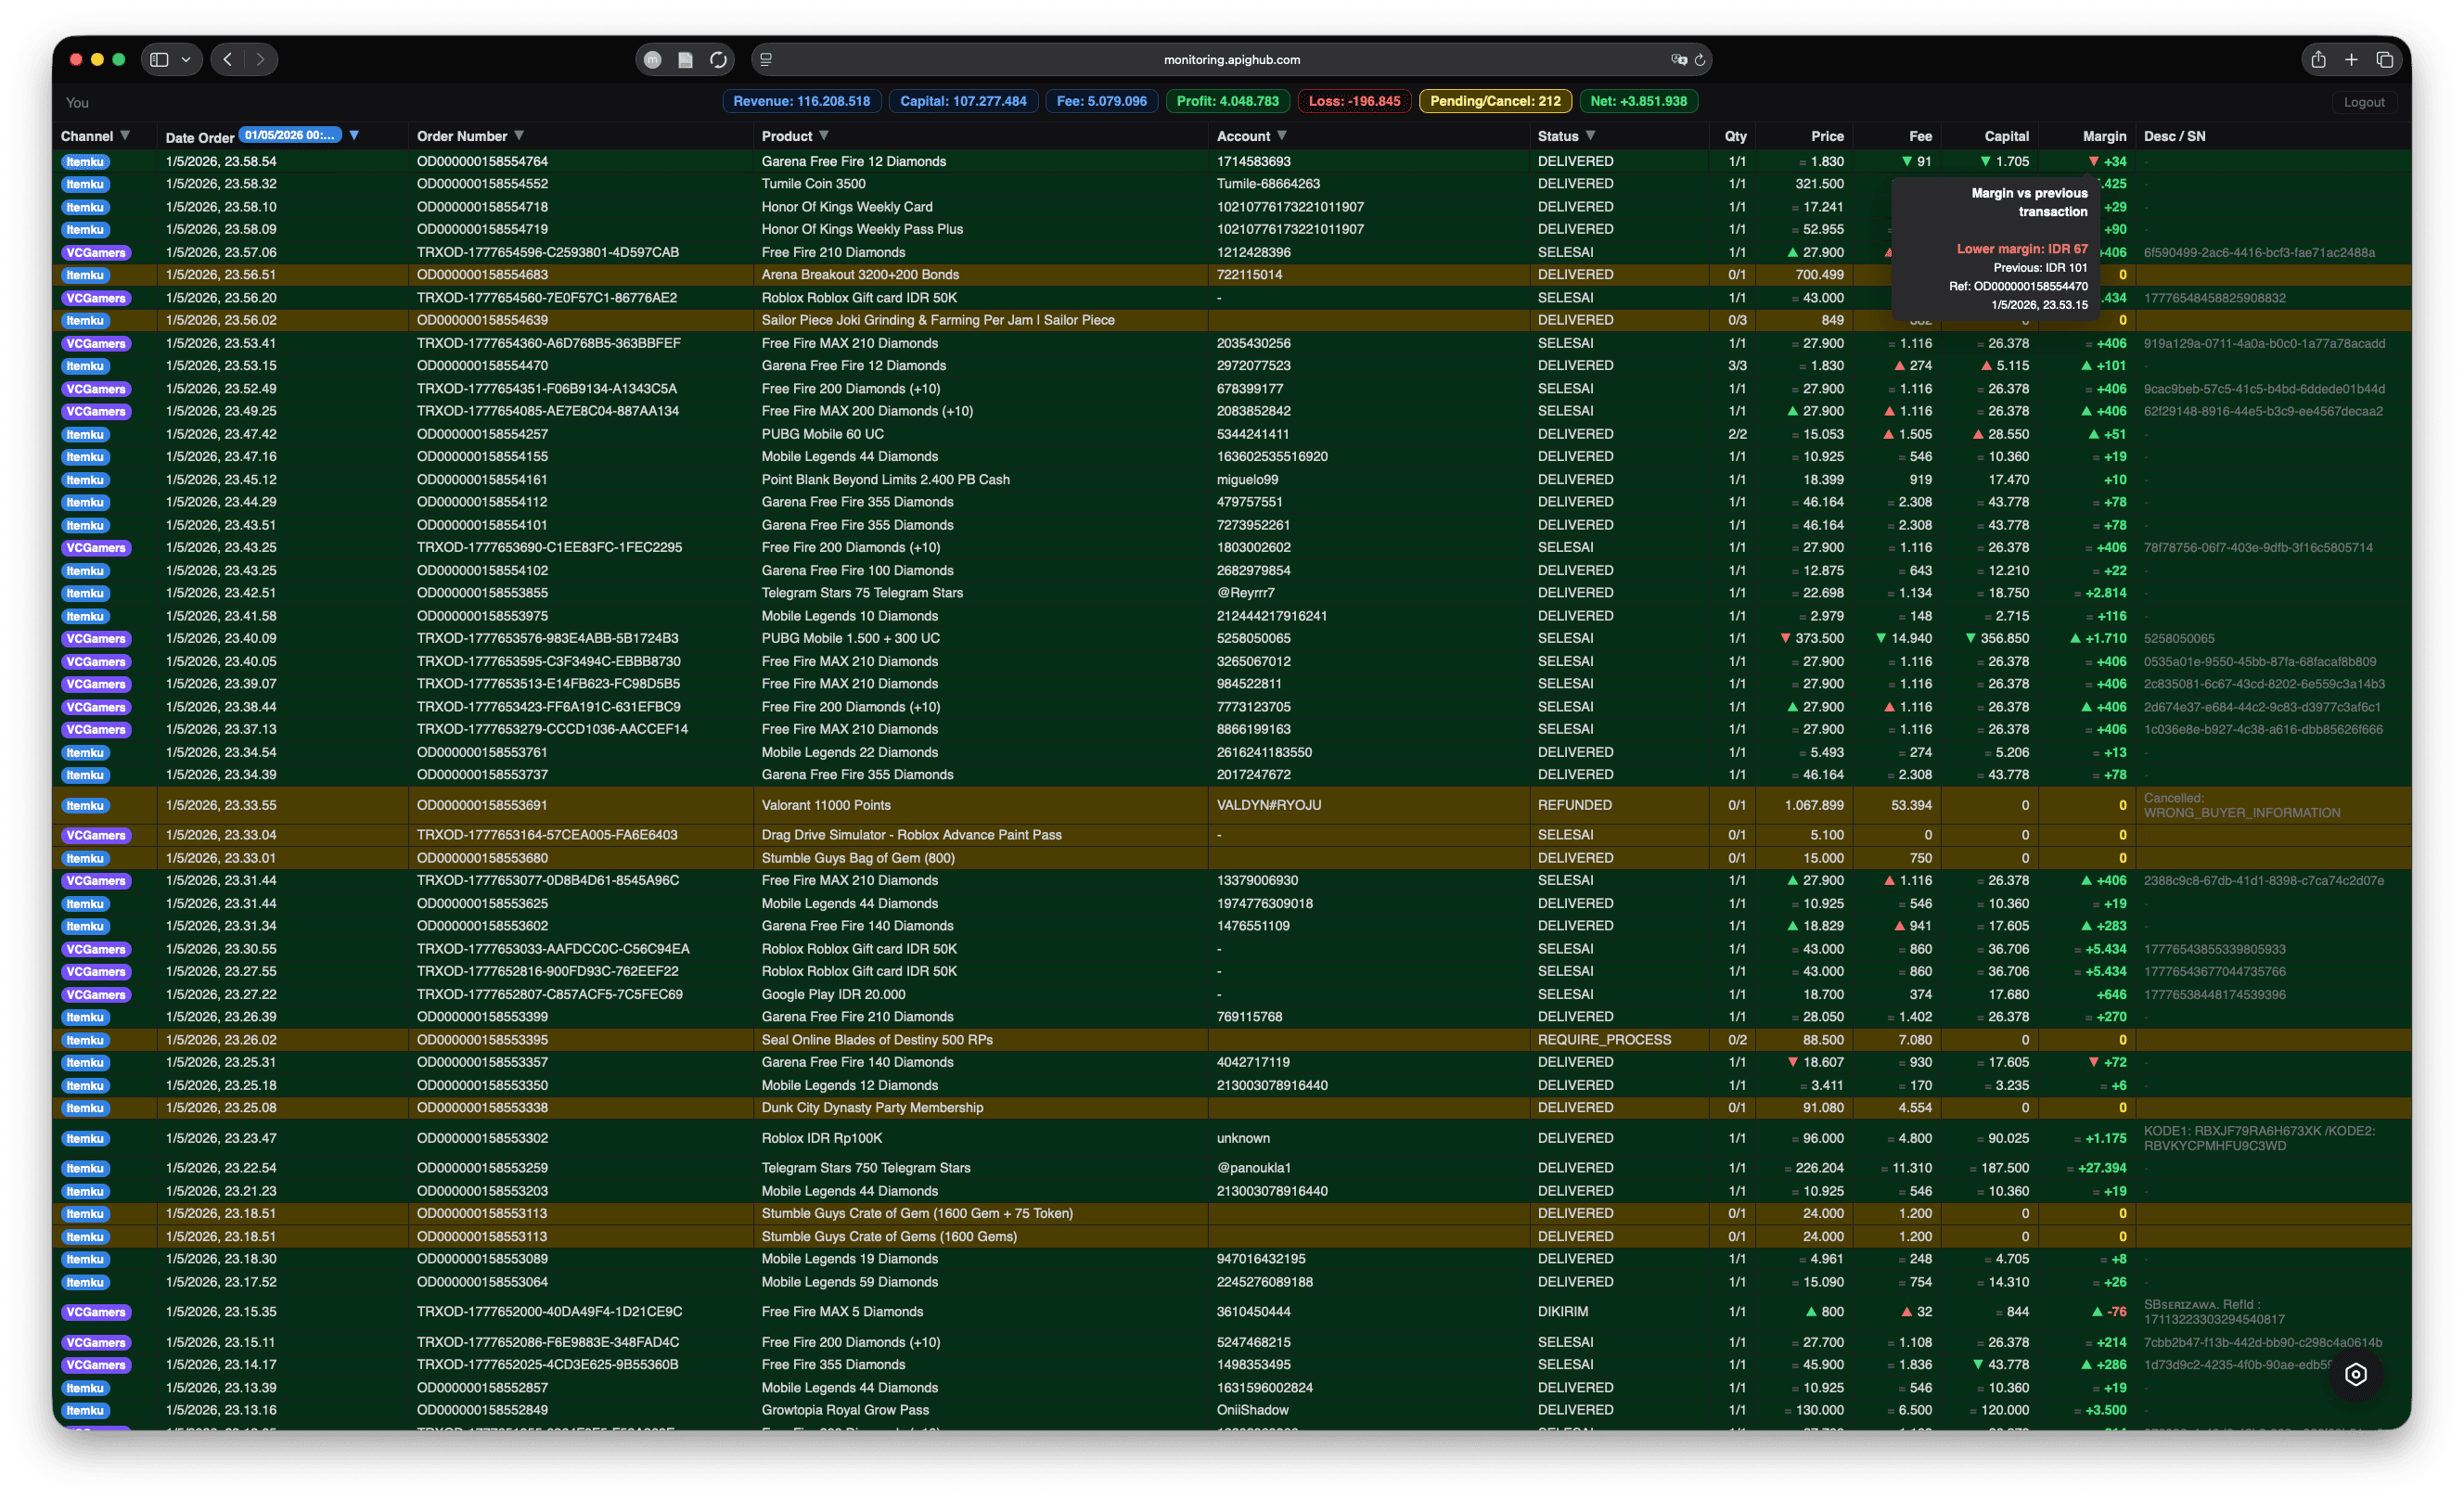The width and height of the screenshot is (2464, 1499).
Task: Click the VCGamers badge on the 23.57.06 row
Action: pos(96,253)
